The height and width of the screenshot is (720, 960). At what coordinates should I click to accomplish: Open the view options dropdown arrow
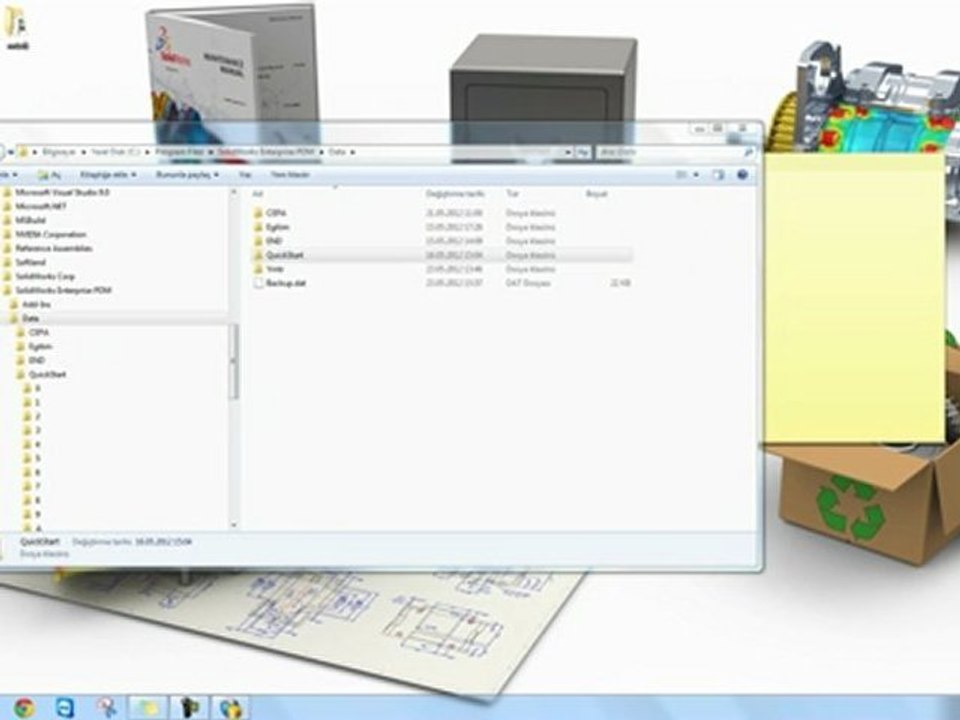[x=696, y=175]
